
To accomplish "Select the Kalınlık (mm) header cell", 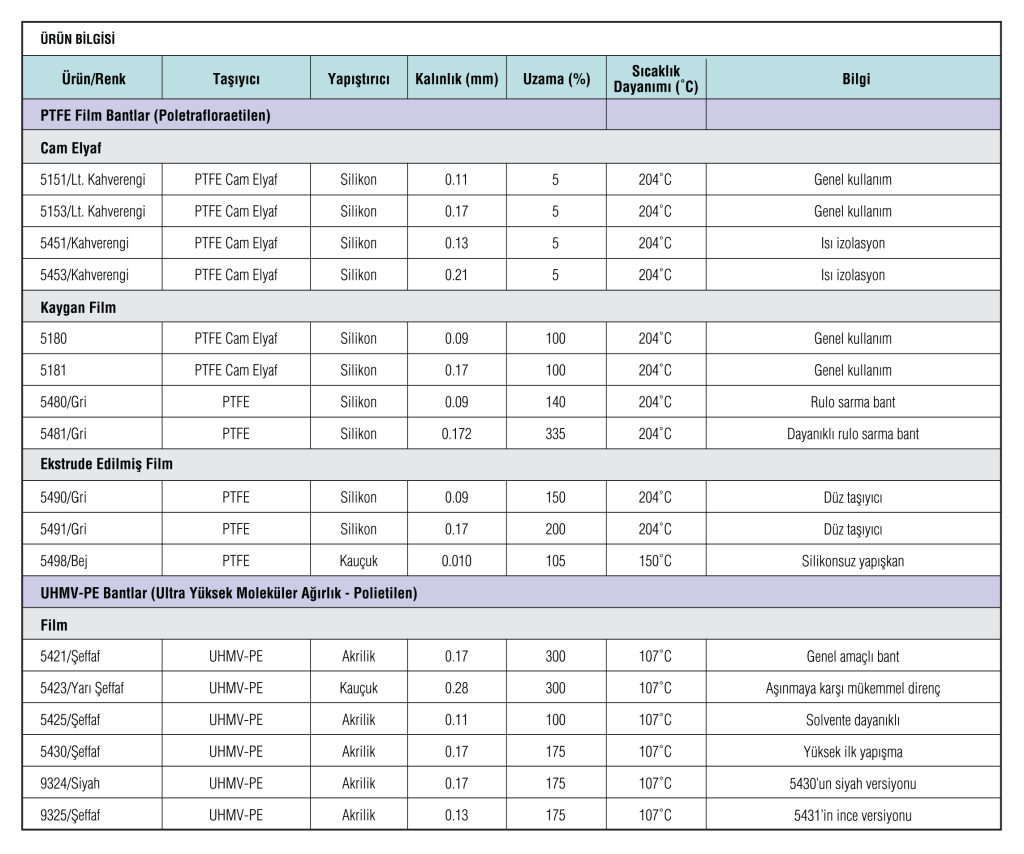I will coord(456,79).
